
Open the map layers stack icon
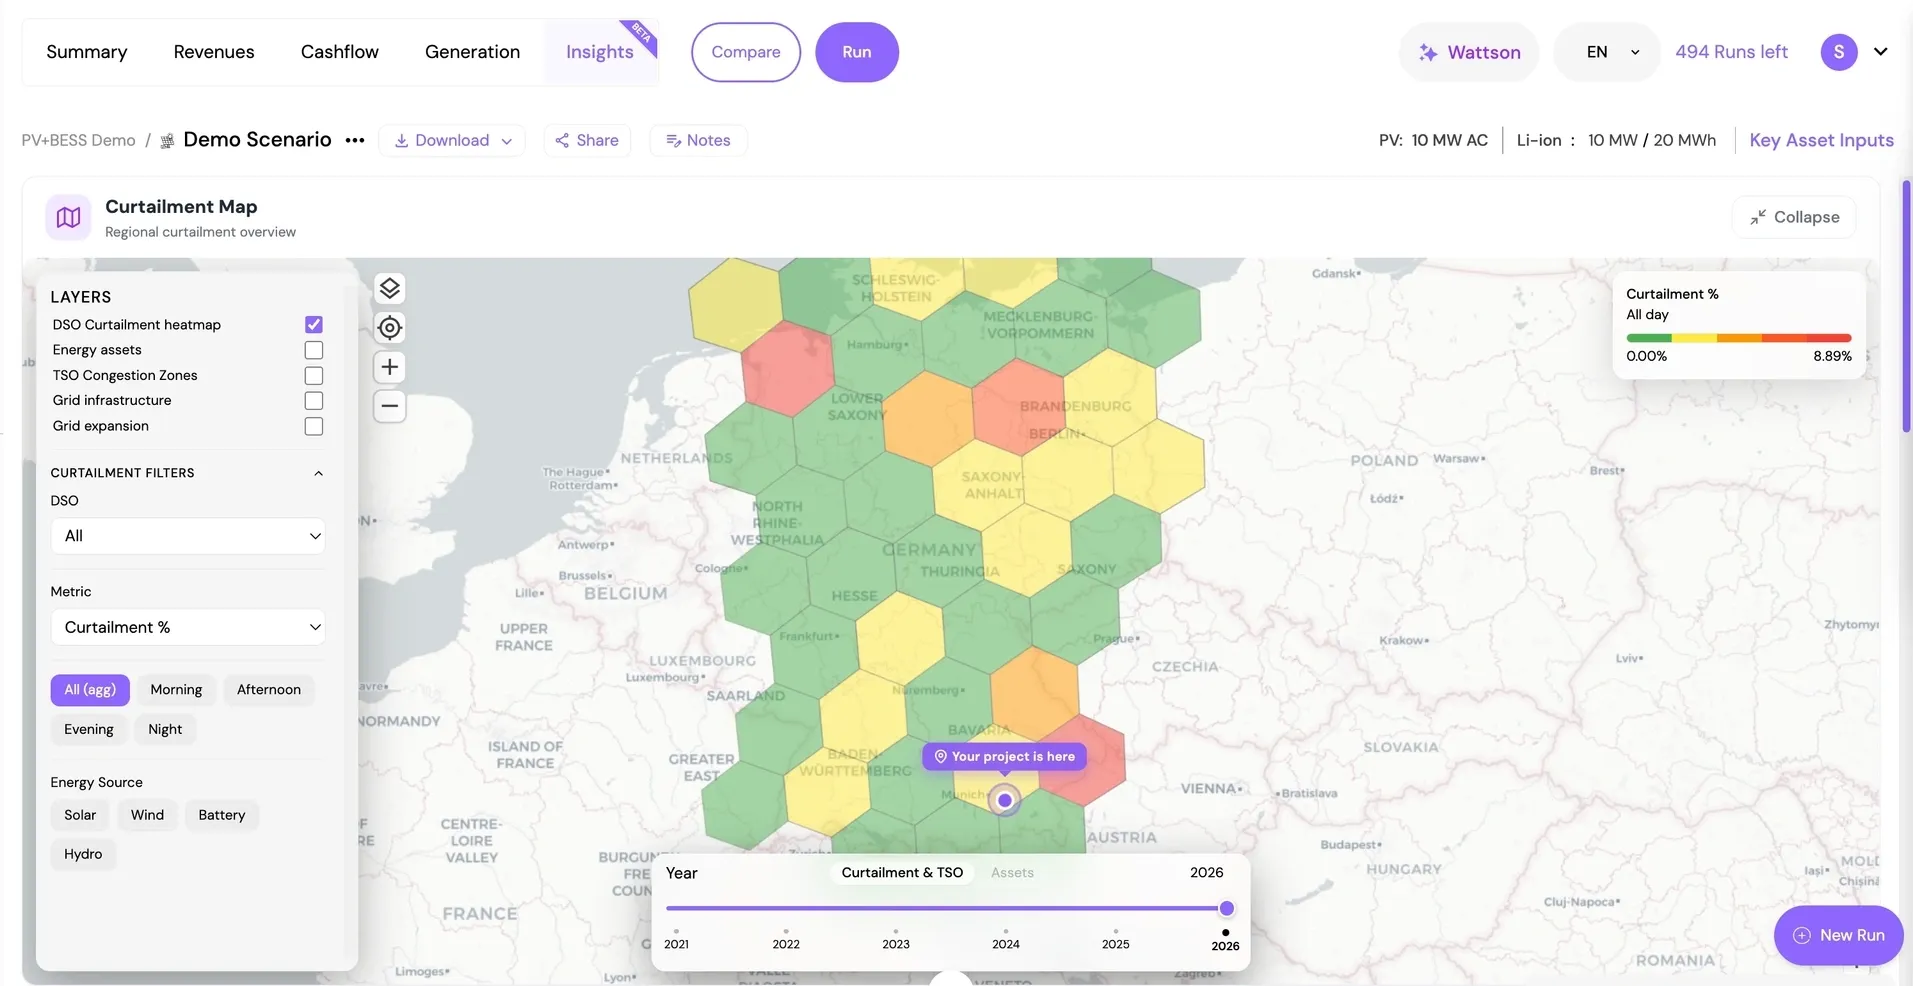pos(390,289)
